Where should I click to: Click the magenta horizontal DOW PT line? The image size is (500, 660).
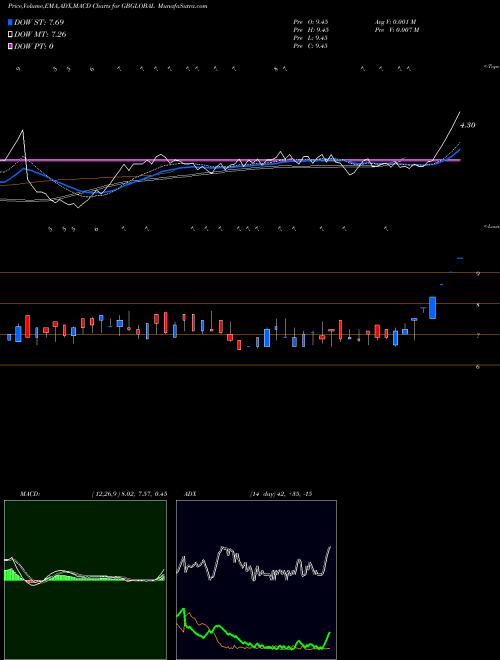click(x=230, y=160)
